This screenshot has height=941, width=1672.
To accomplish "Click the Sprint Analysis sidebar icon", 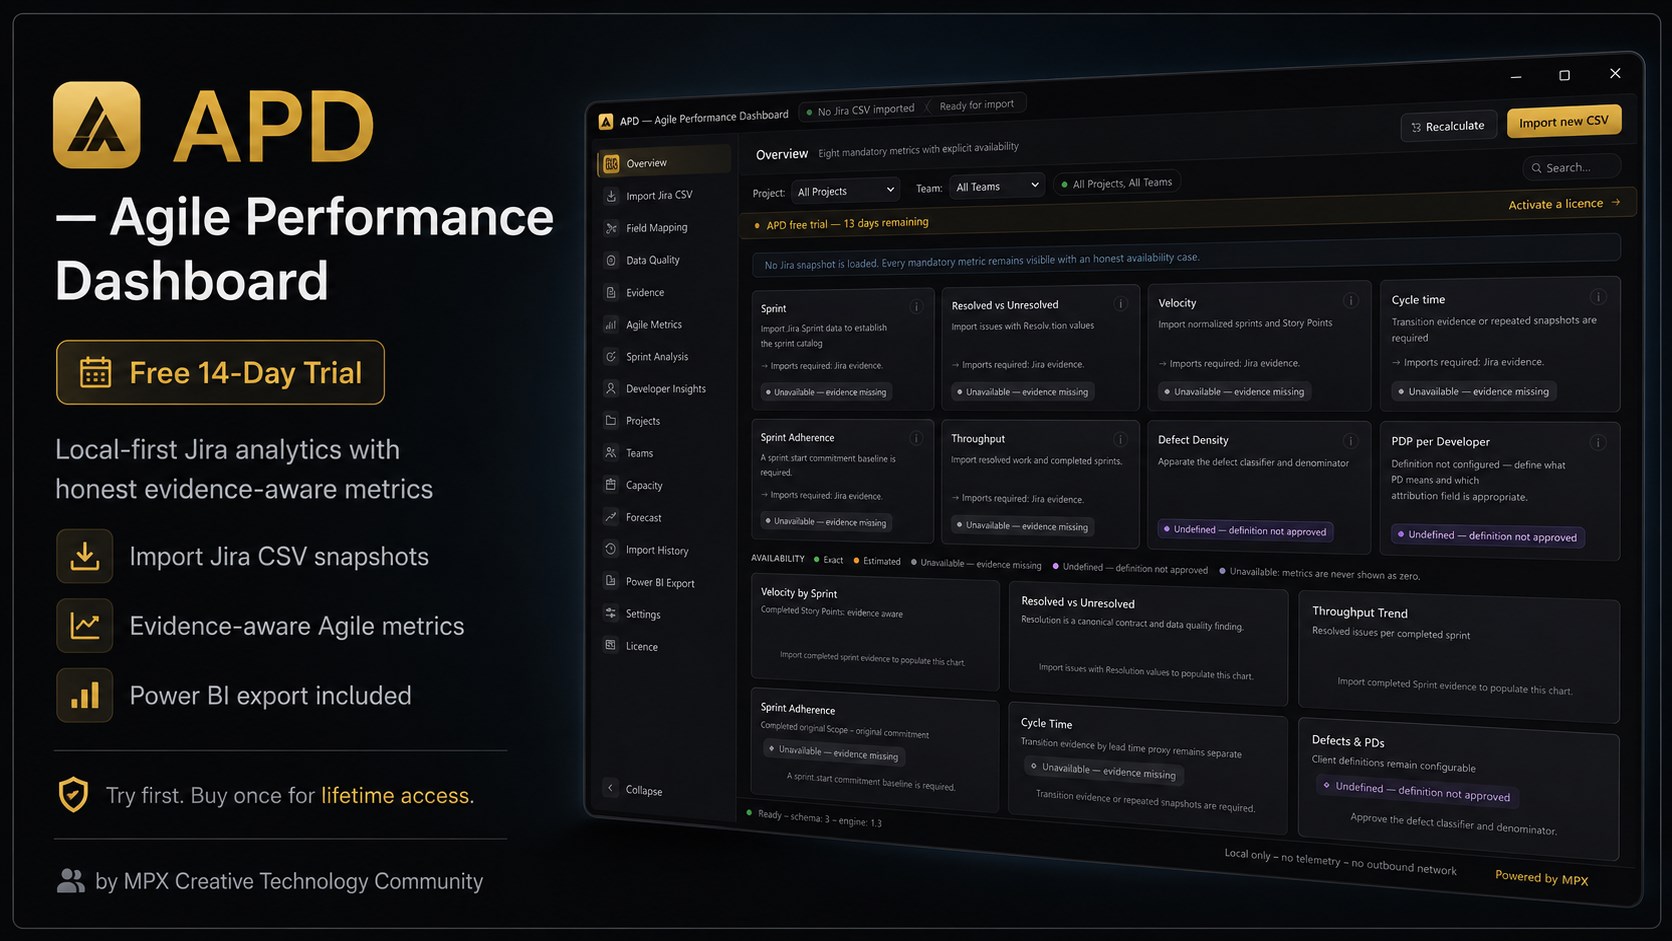I will (611, 356).
